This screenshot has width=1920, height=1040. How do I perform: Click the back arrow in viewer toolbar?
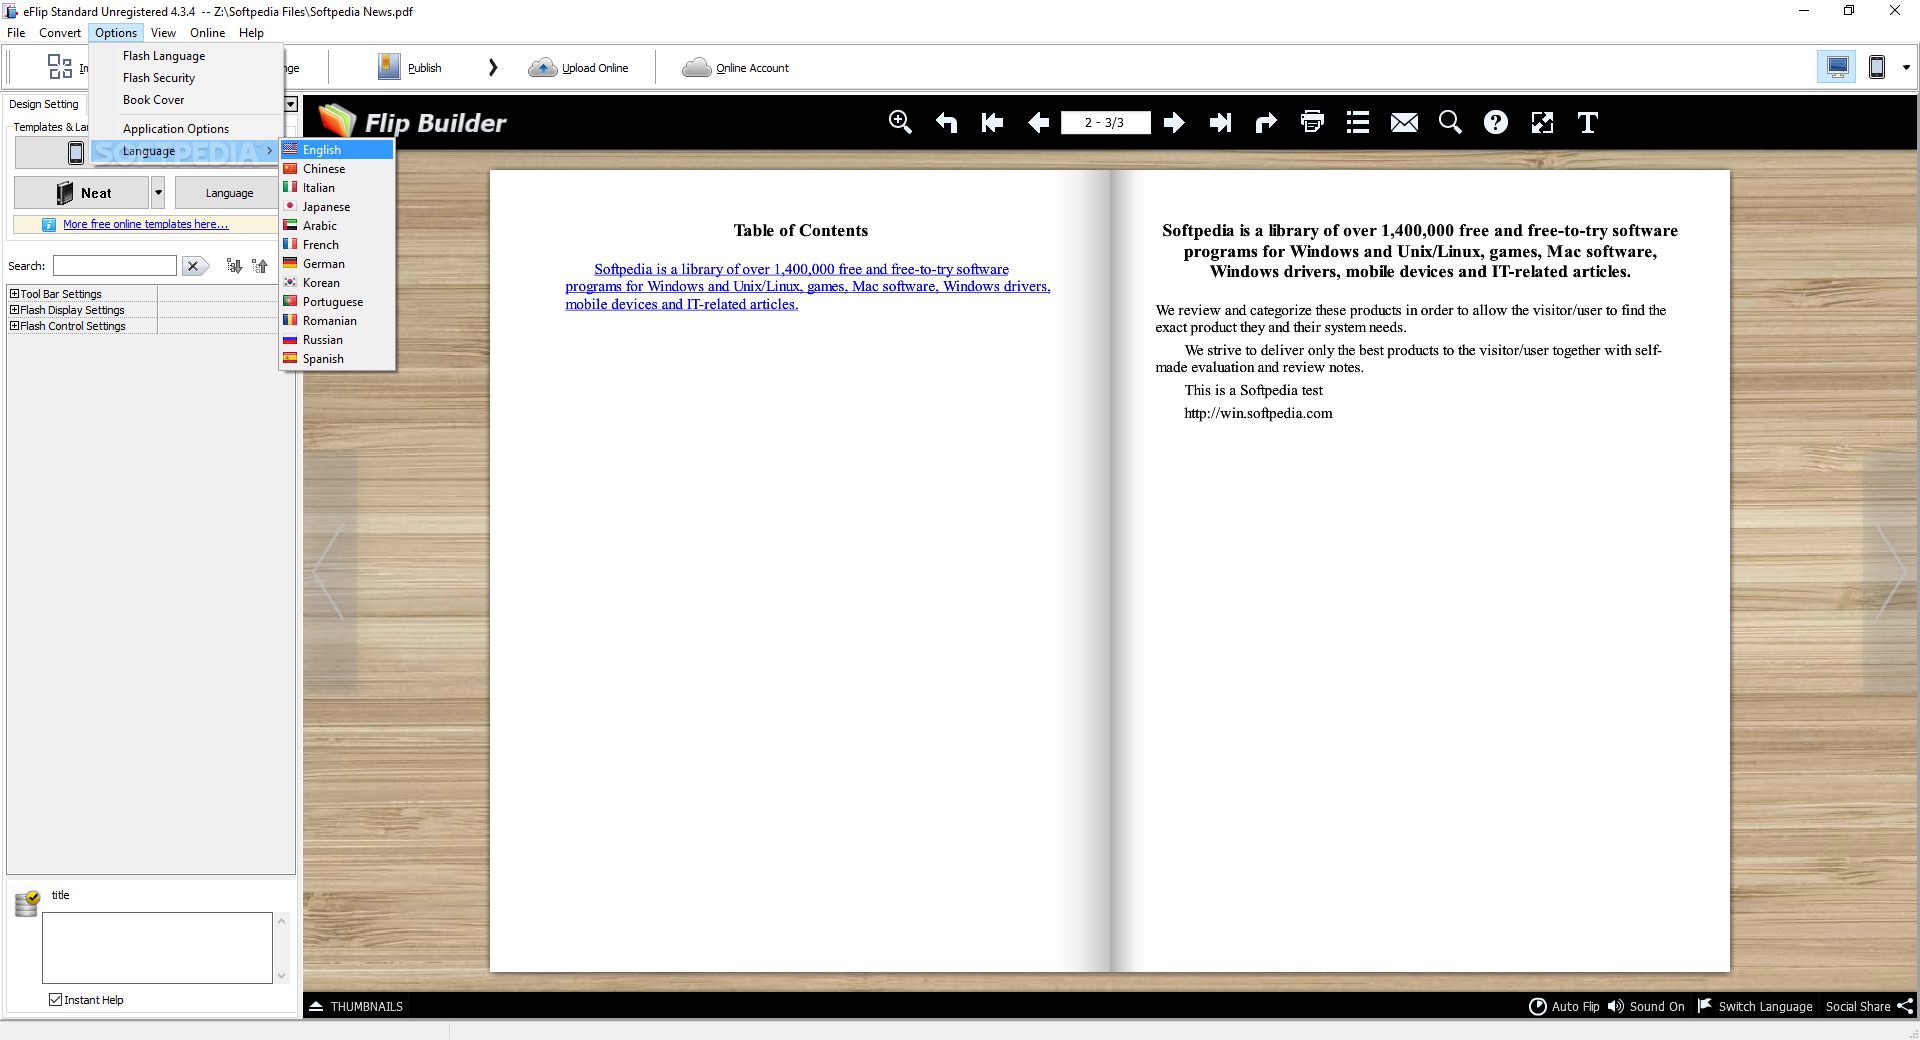pos(946,122)
